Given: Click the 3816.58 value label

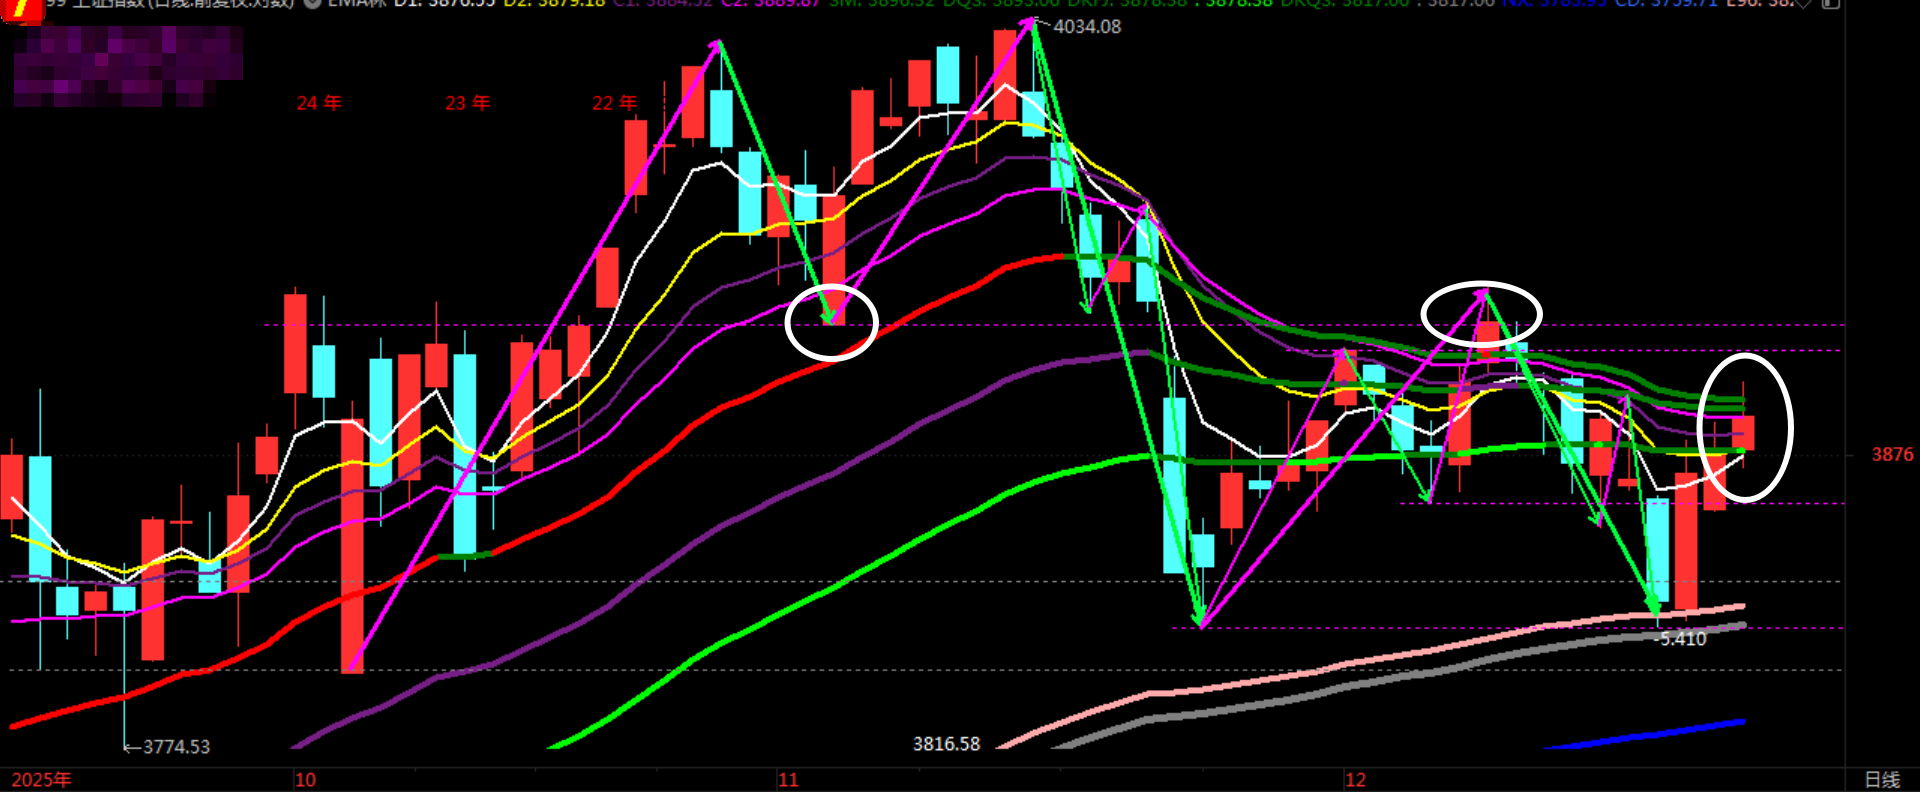Looking at the screenshot, I should 946,744.
